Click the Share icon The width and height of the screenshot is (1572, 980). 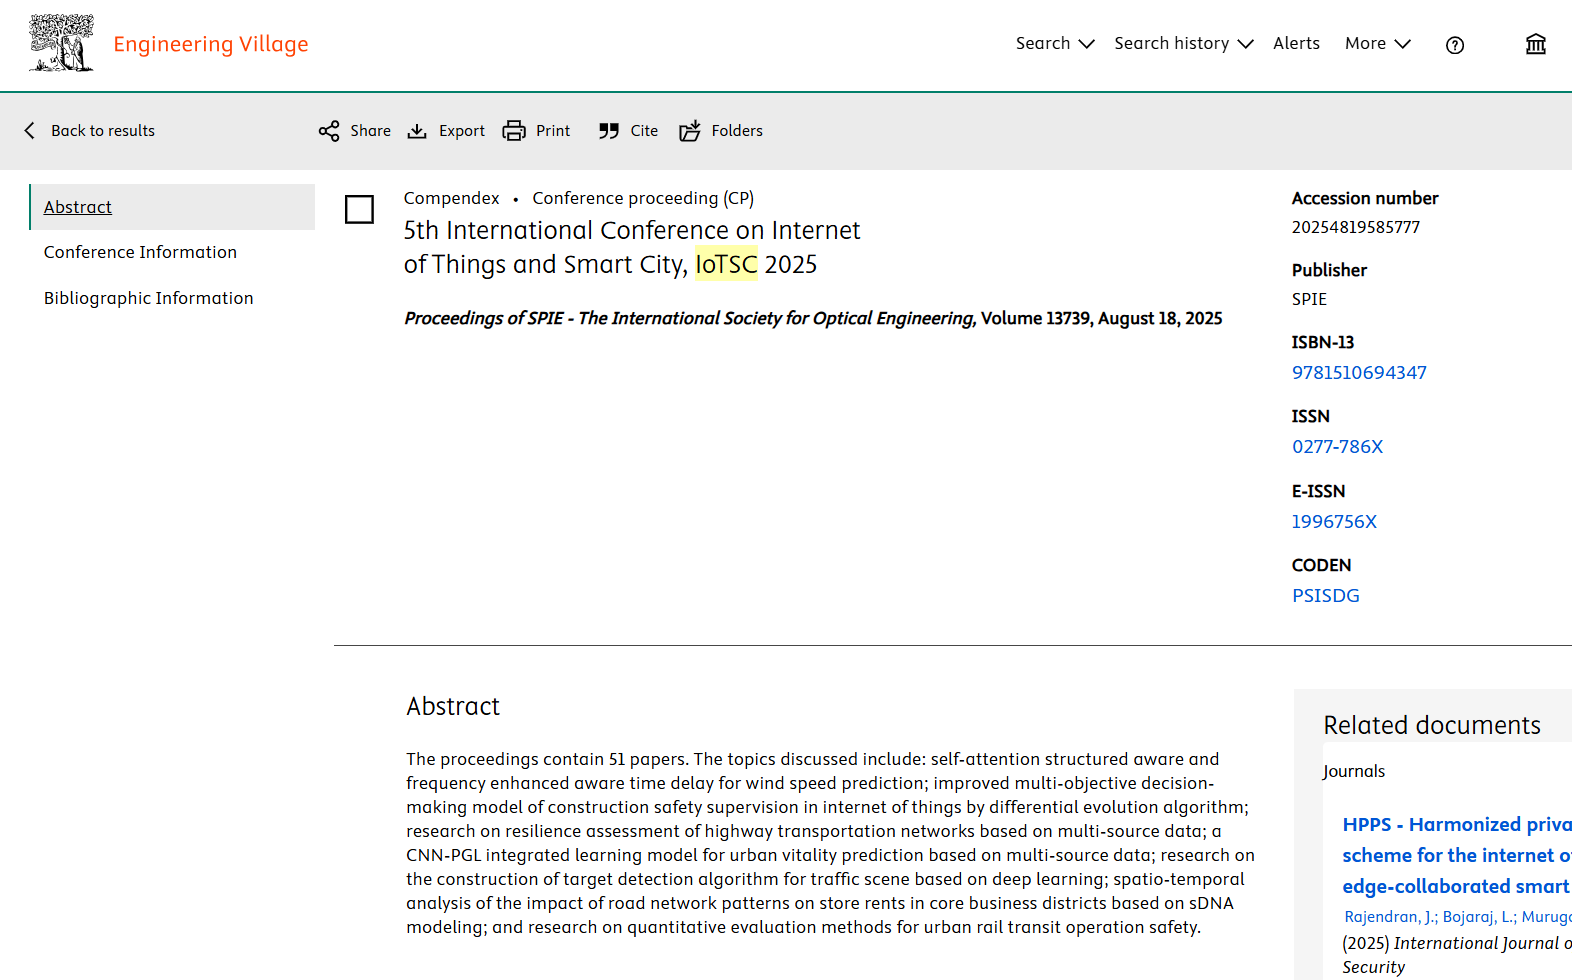329,131
